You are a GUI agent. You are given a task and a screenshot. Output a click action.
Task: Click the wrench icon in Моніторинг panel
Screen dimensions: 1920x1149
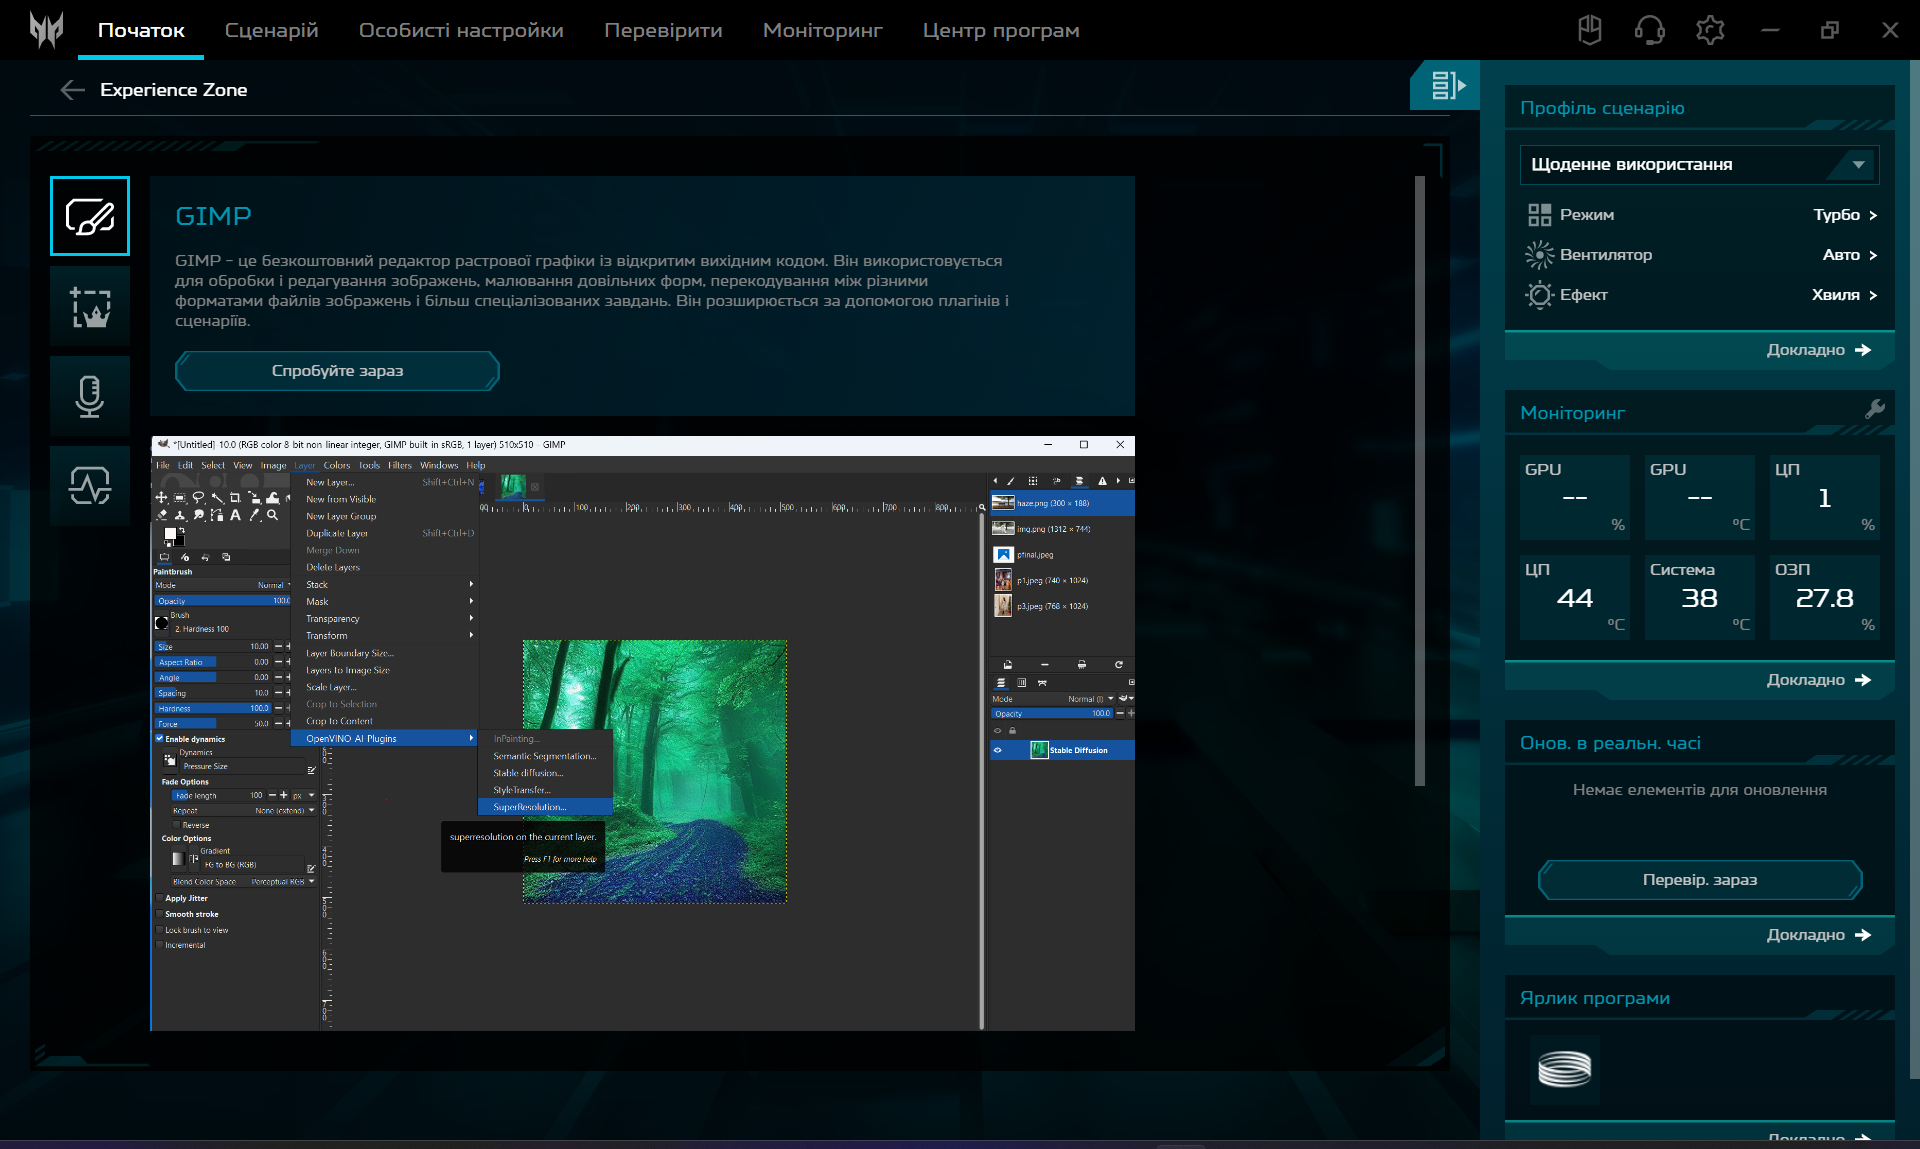click(1874, 409)
